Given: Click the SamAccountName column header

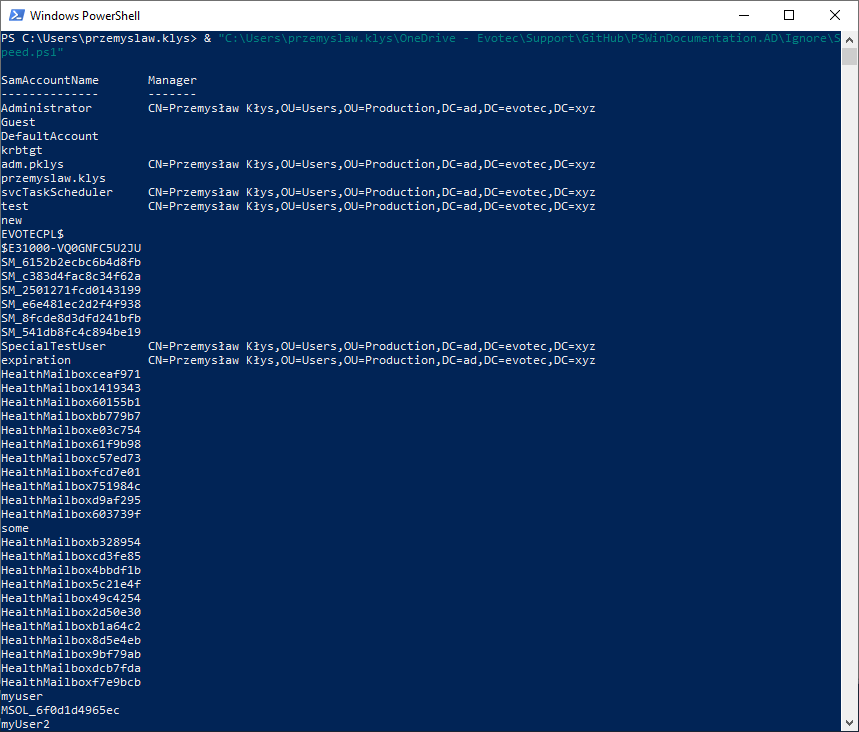Looking at the screenshot, I should pos(50,80).
